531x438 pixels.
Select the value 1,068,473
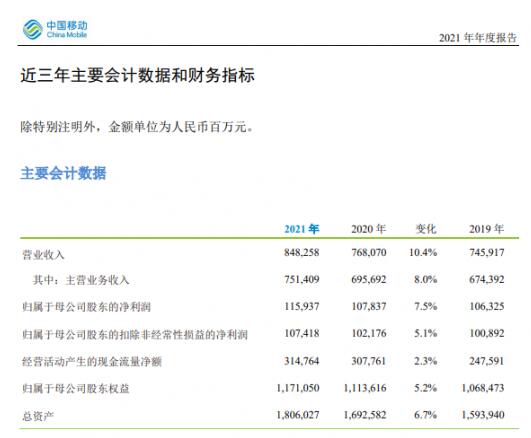(483, 388)
